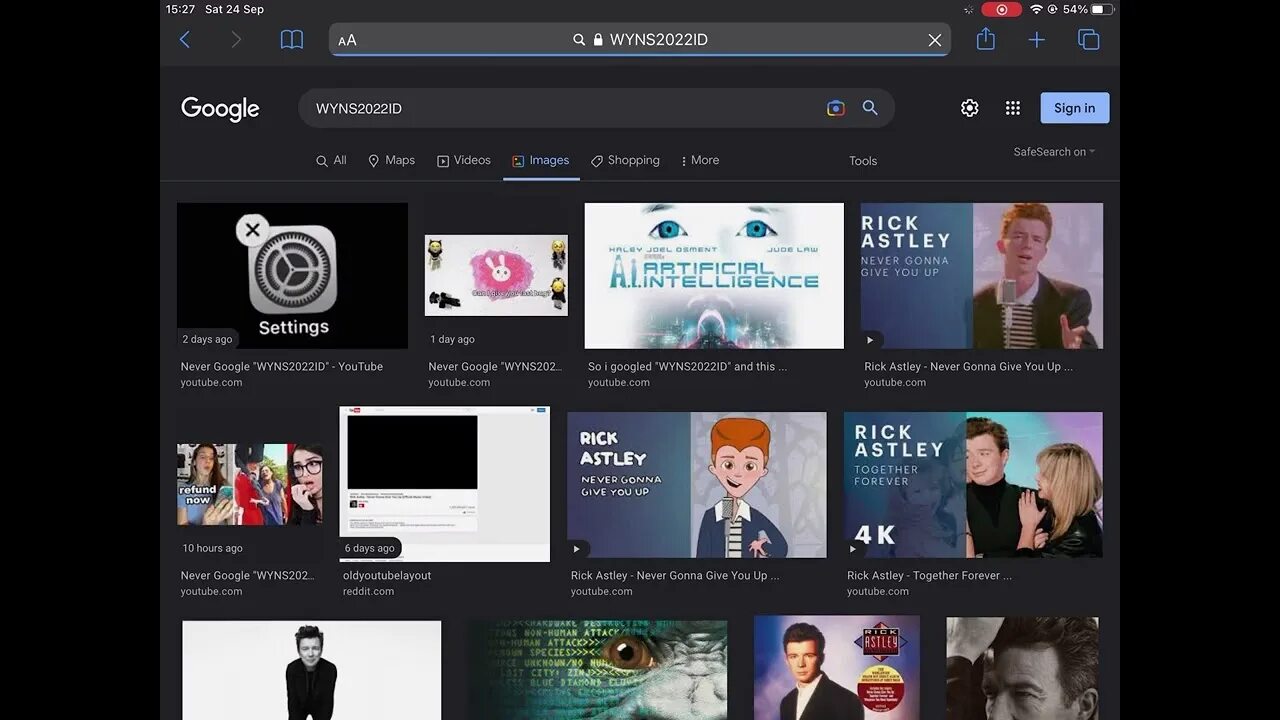This screenshot has height=720, width=1280.
Task: Click the Google logo
Action: coord(220,108)
